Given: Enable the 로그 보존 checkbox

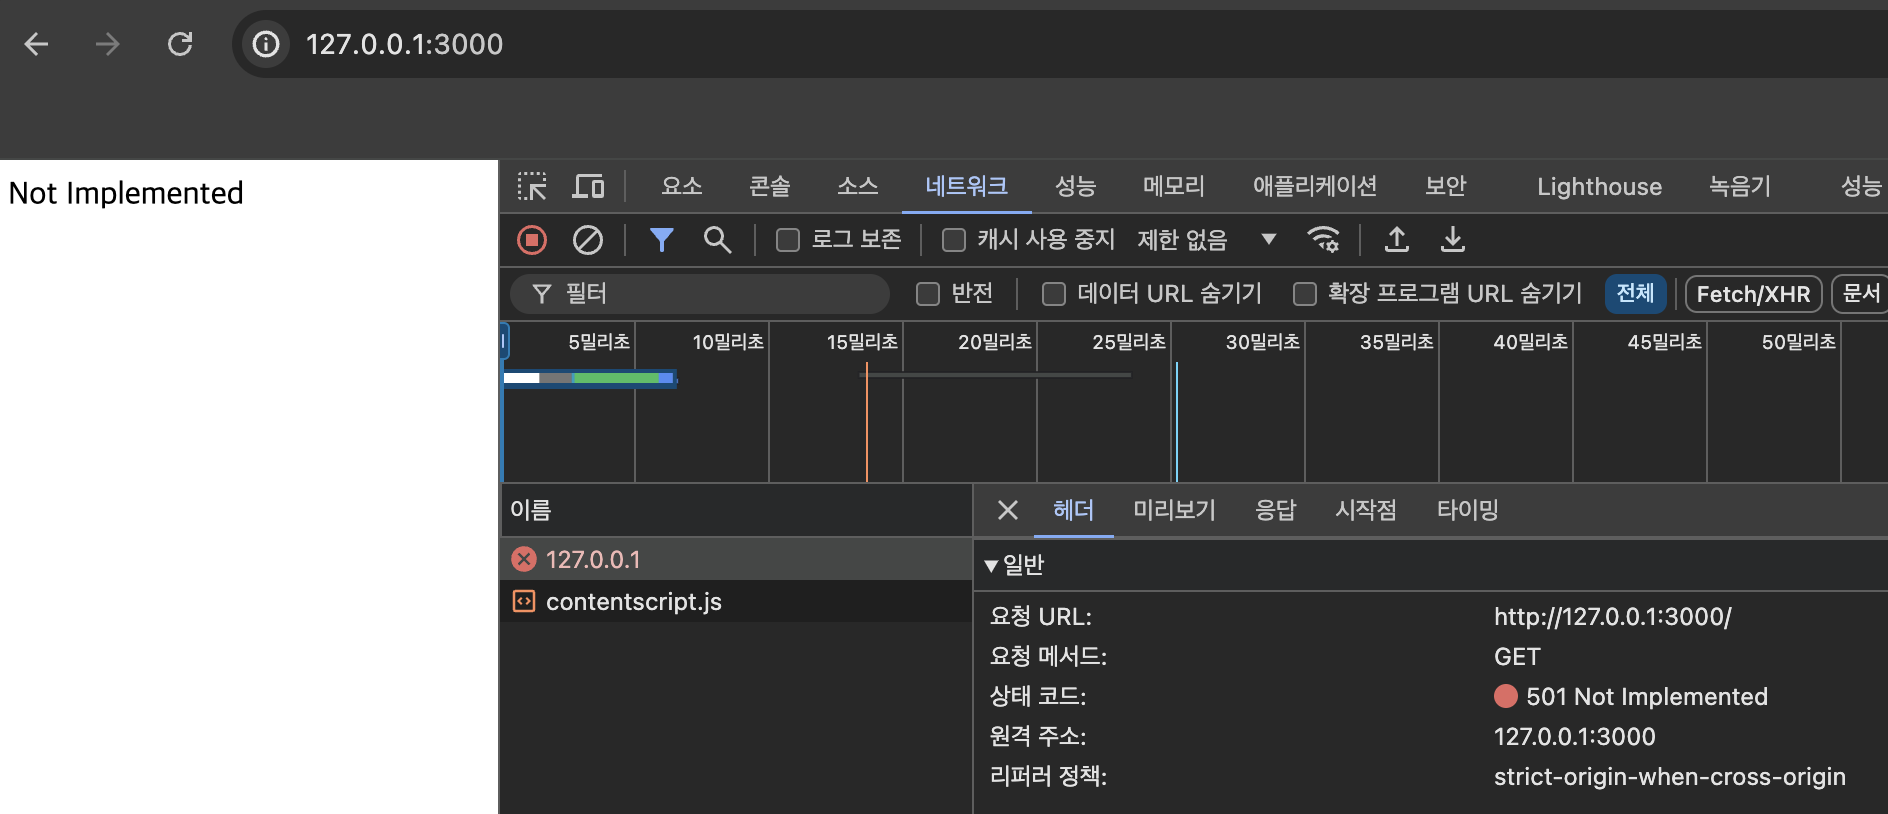Looking at the screenshot, I should point(788,240).
